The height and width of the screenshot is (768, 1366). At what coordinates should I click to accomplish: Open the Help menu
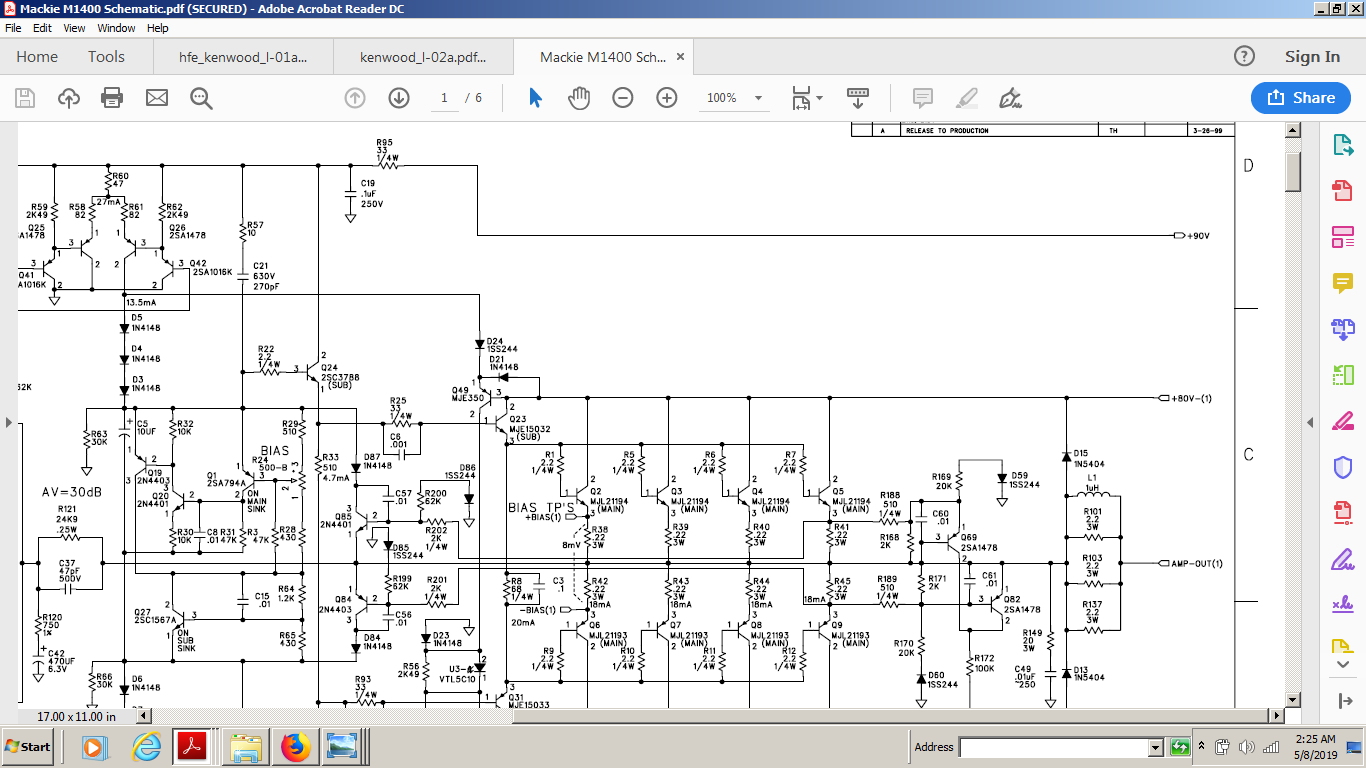pyautogui.click(x=158, y=28)
